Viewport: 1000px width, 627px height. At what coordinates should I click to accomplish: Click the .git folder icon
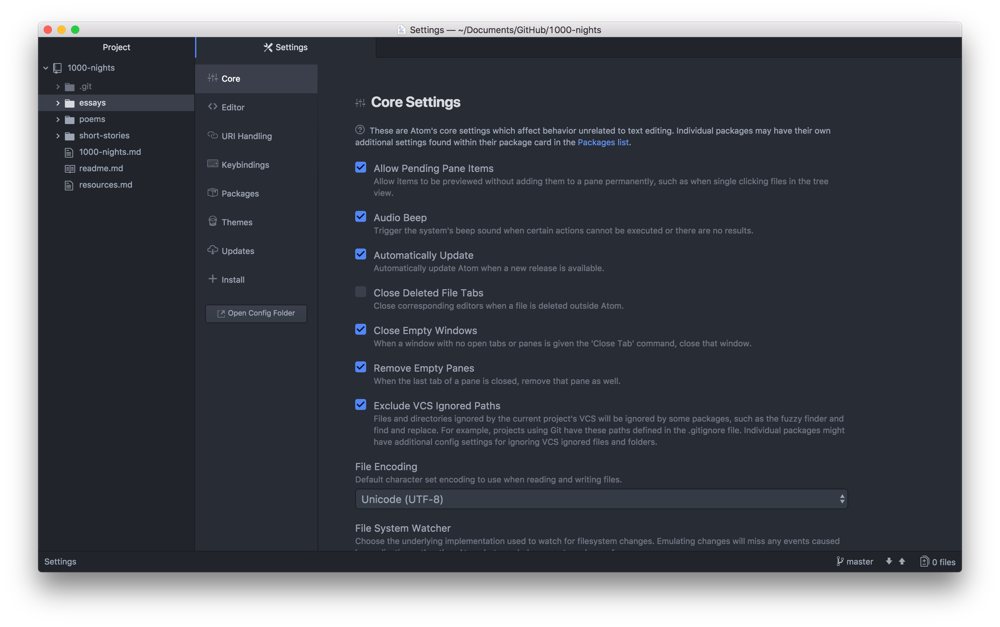point(70,87)
